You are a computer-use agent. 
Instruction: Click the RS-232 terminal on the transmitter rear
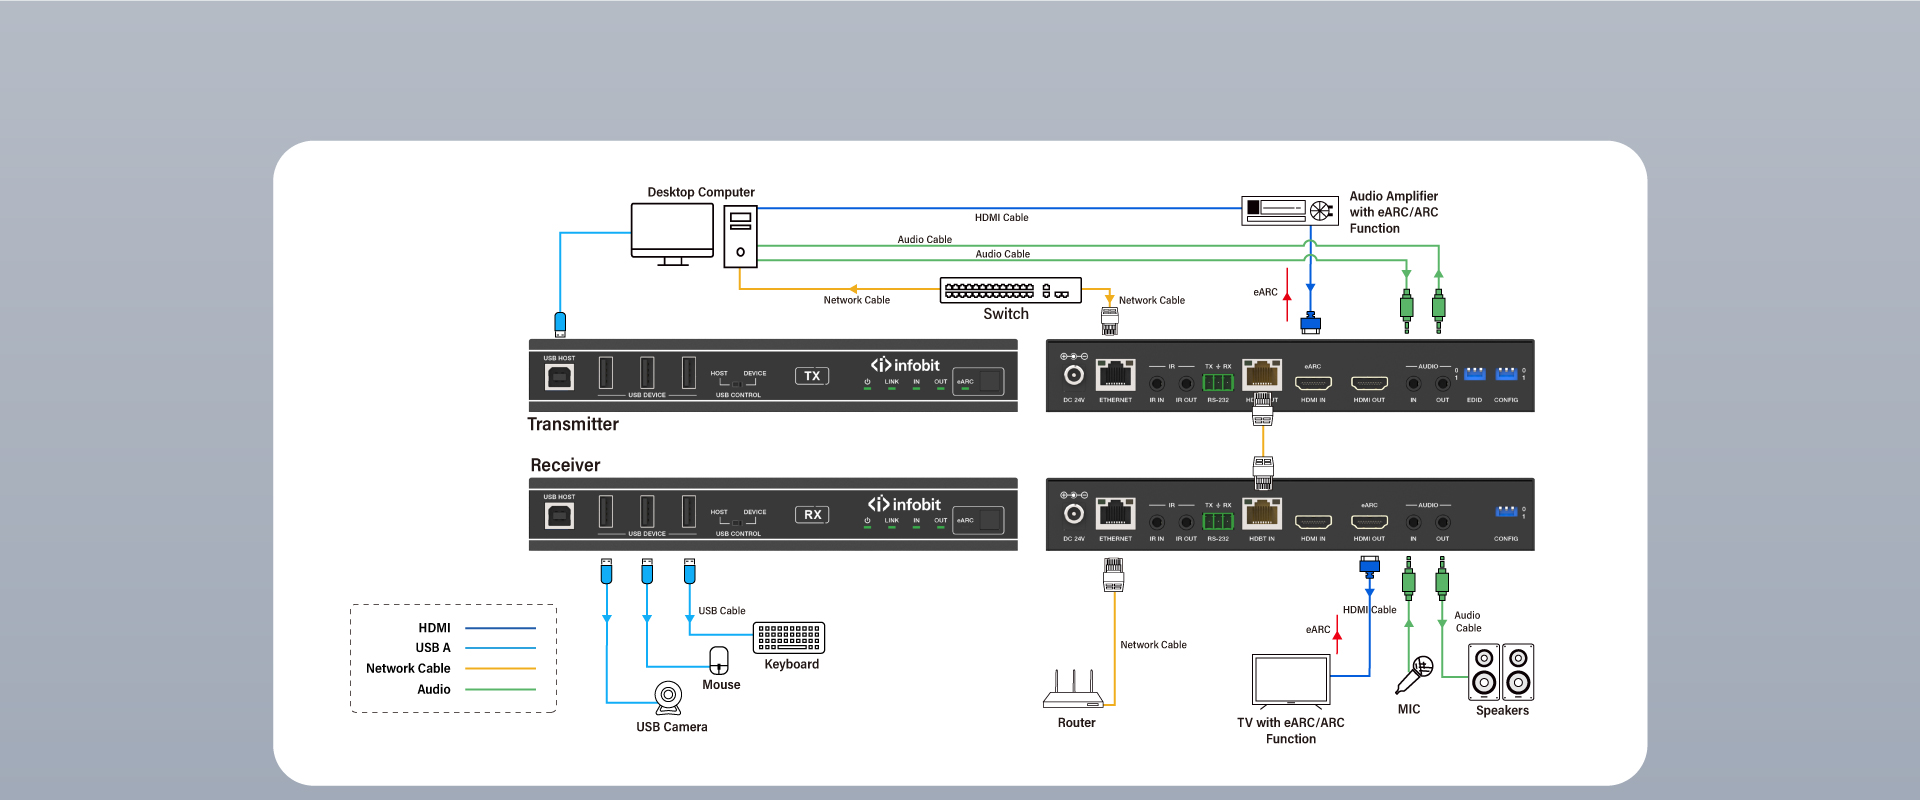click(1217, 382)
